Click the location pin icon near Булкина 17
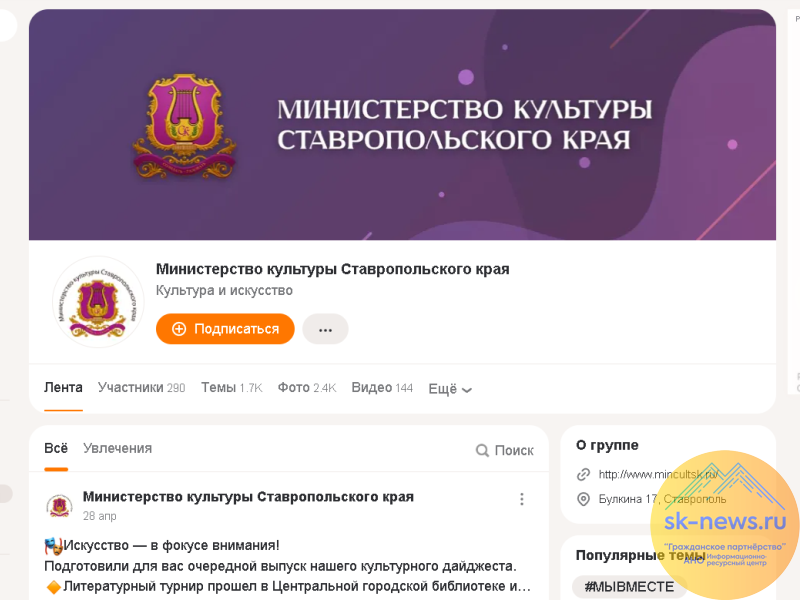The height and width of the screenshot is (600, 800). (x=583, y=499)
